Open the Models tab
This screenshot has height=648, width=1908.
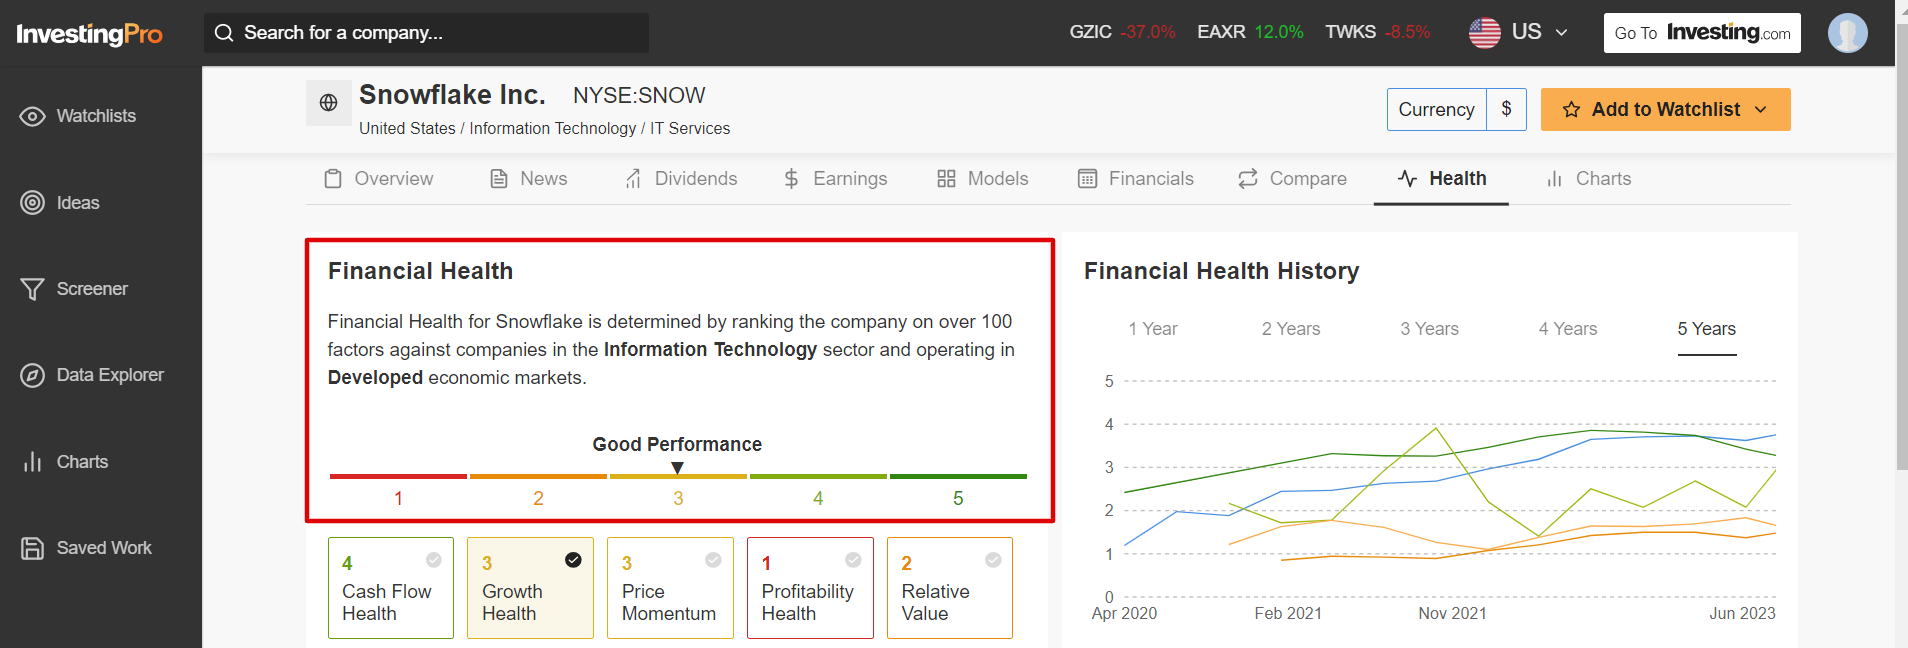pyautogui.click(x=982, y=179)
